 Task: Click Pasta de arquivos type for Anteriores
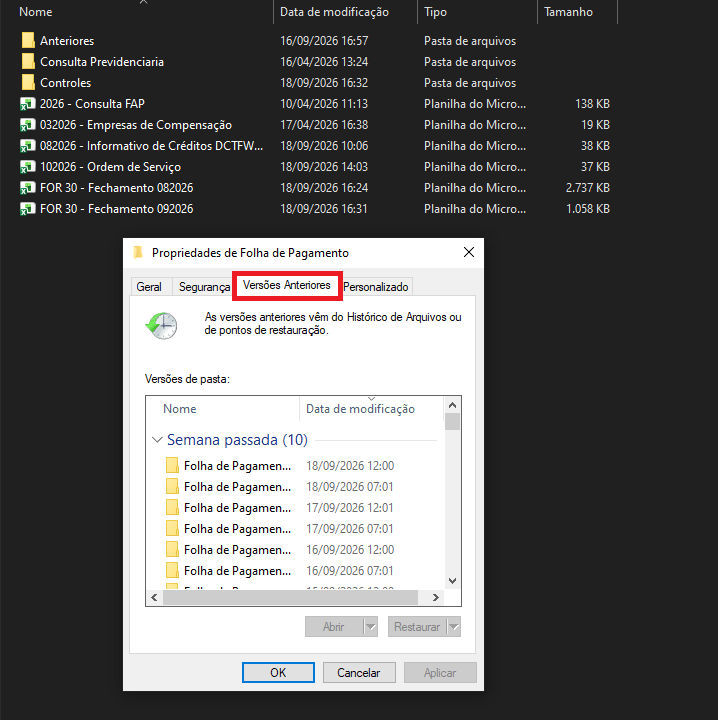pos(470,41)
